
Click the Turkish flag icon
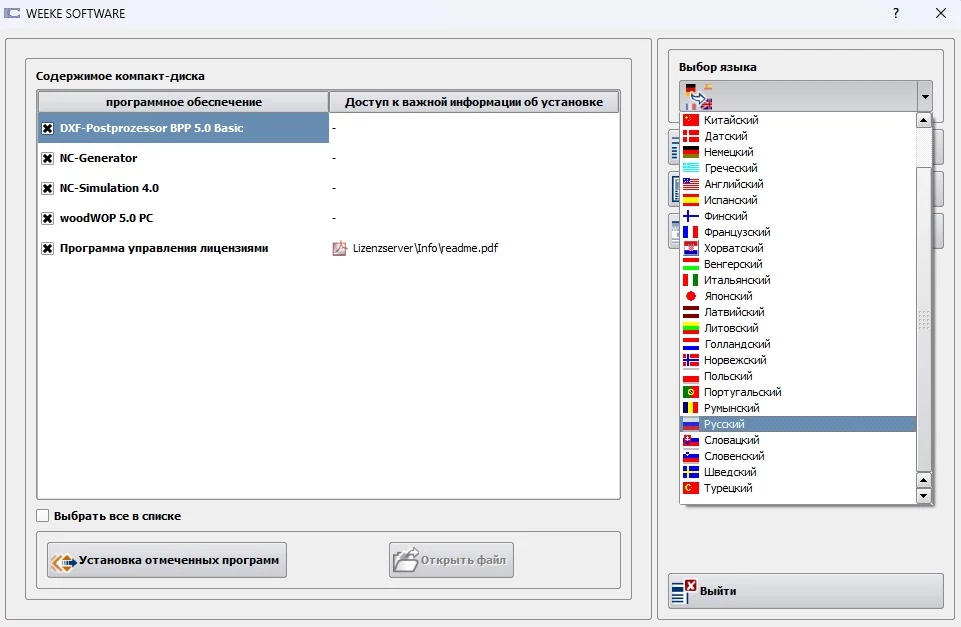691,488
